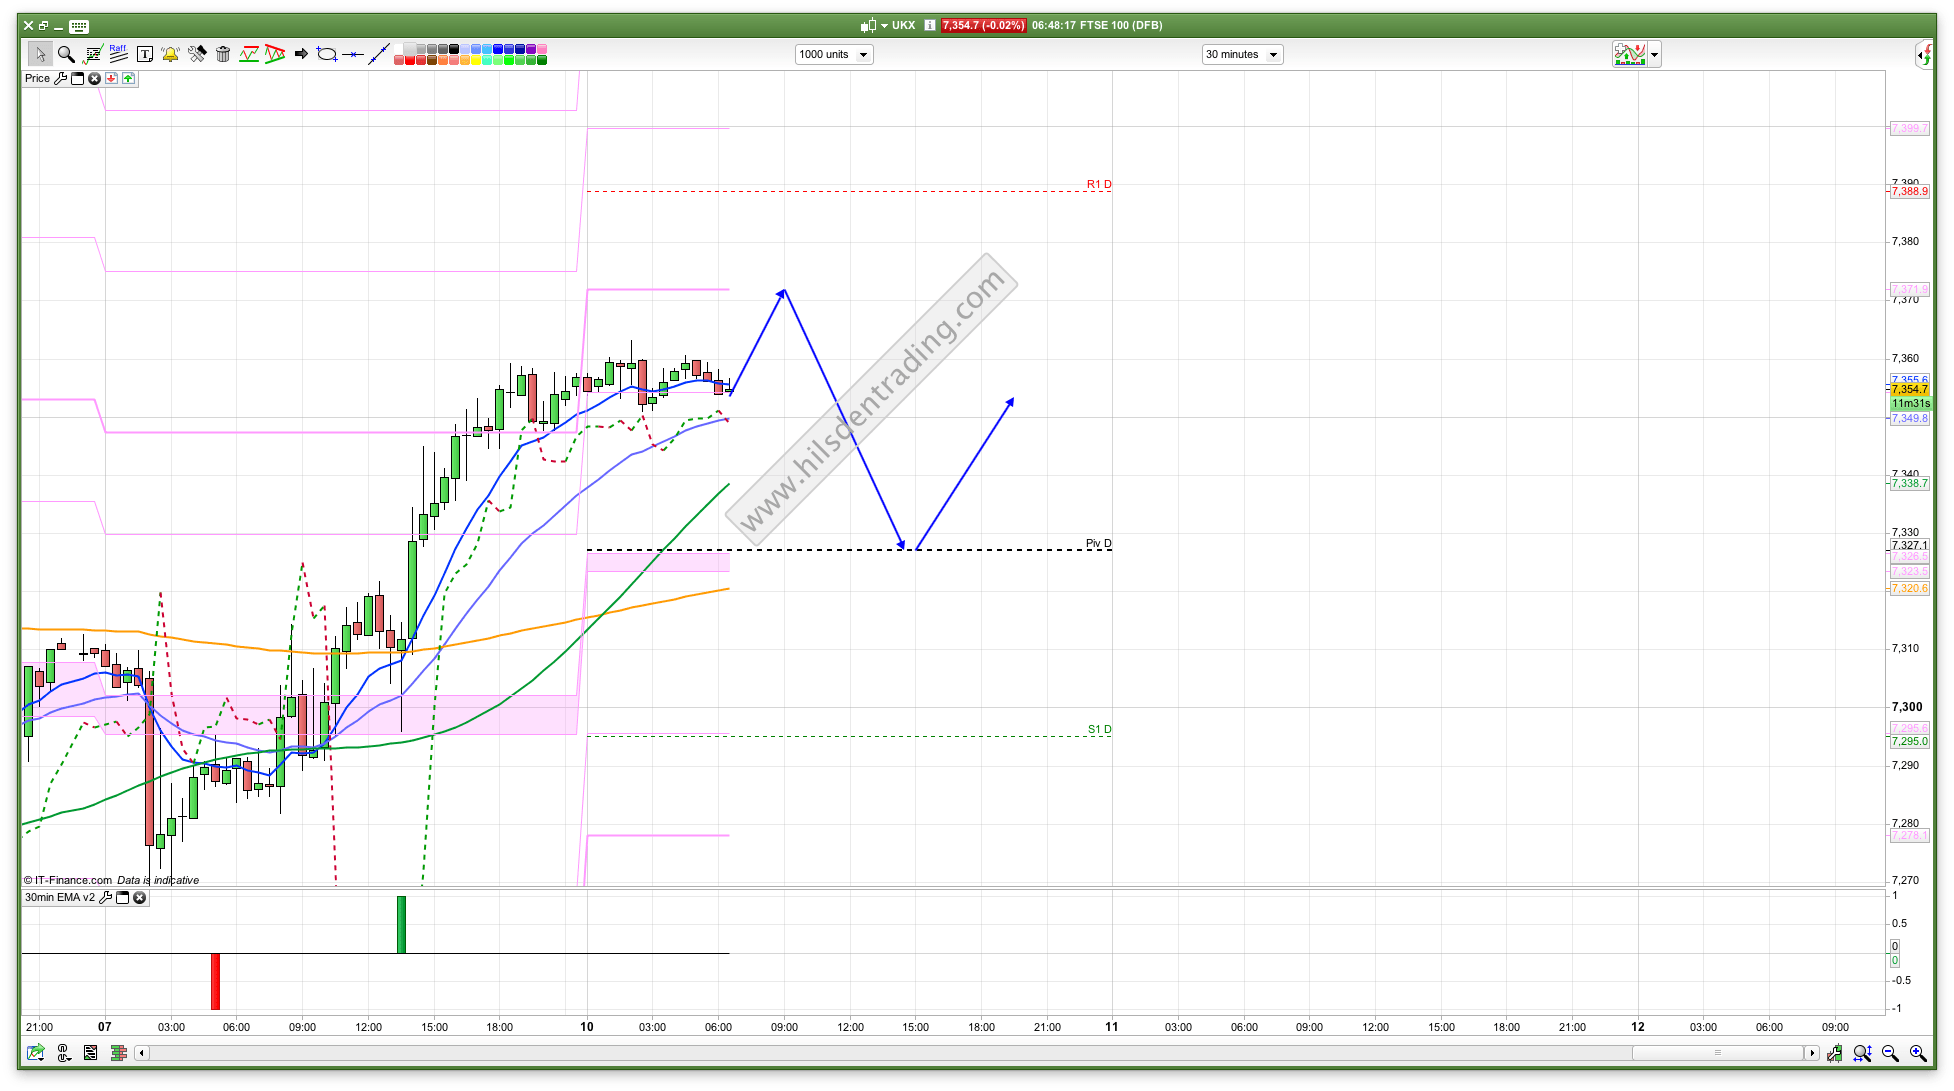Pick the bright red color swatch
This screenshot has width=1954, height=1091.
411,60
